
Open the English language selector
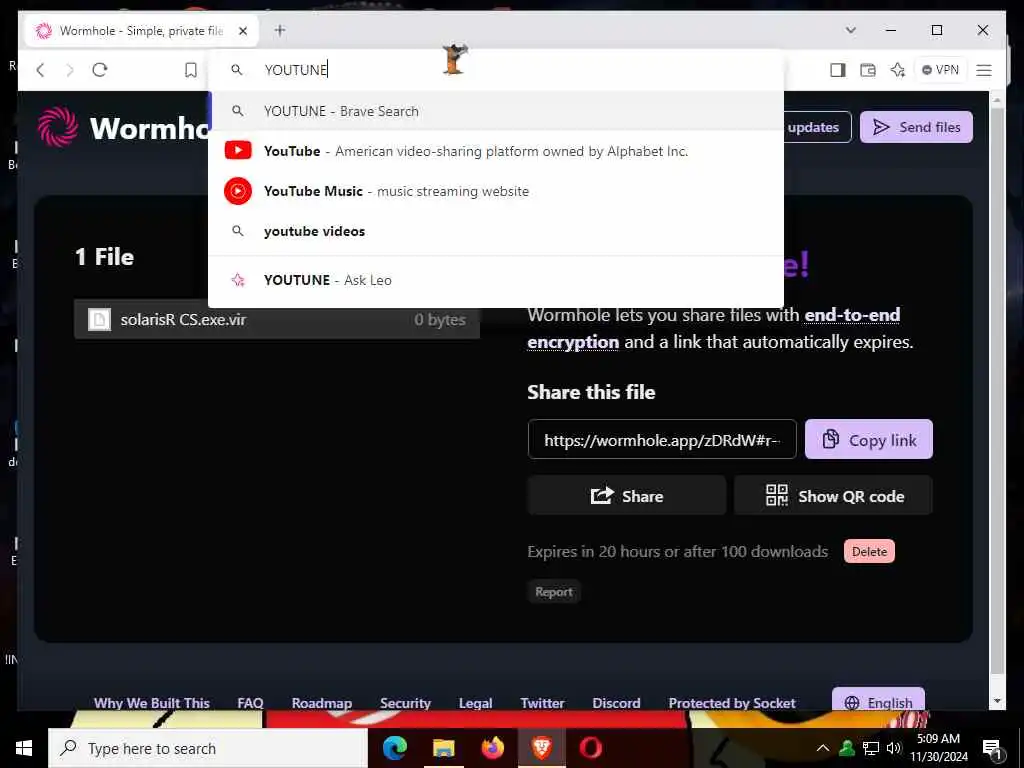pos(878,700)
